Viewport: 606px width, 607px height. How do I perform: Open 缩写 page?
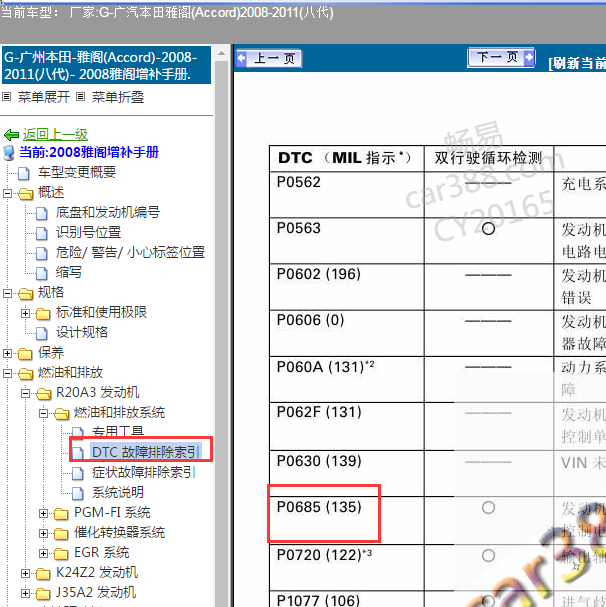[69, 273]
